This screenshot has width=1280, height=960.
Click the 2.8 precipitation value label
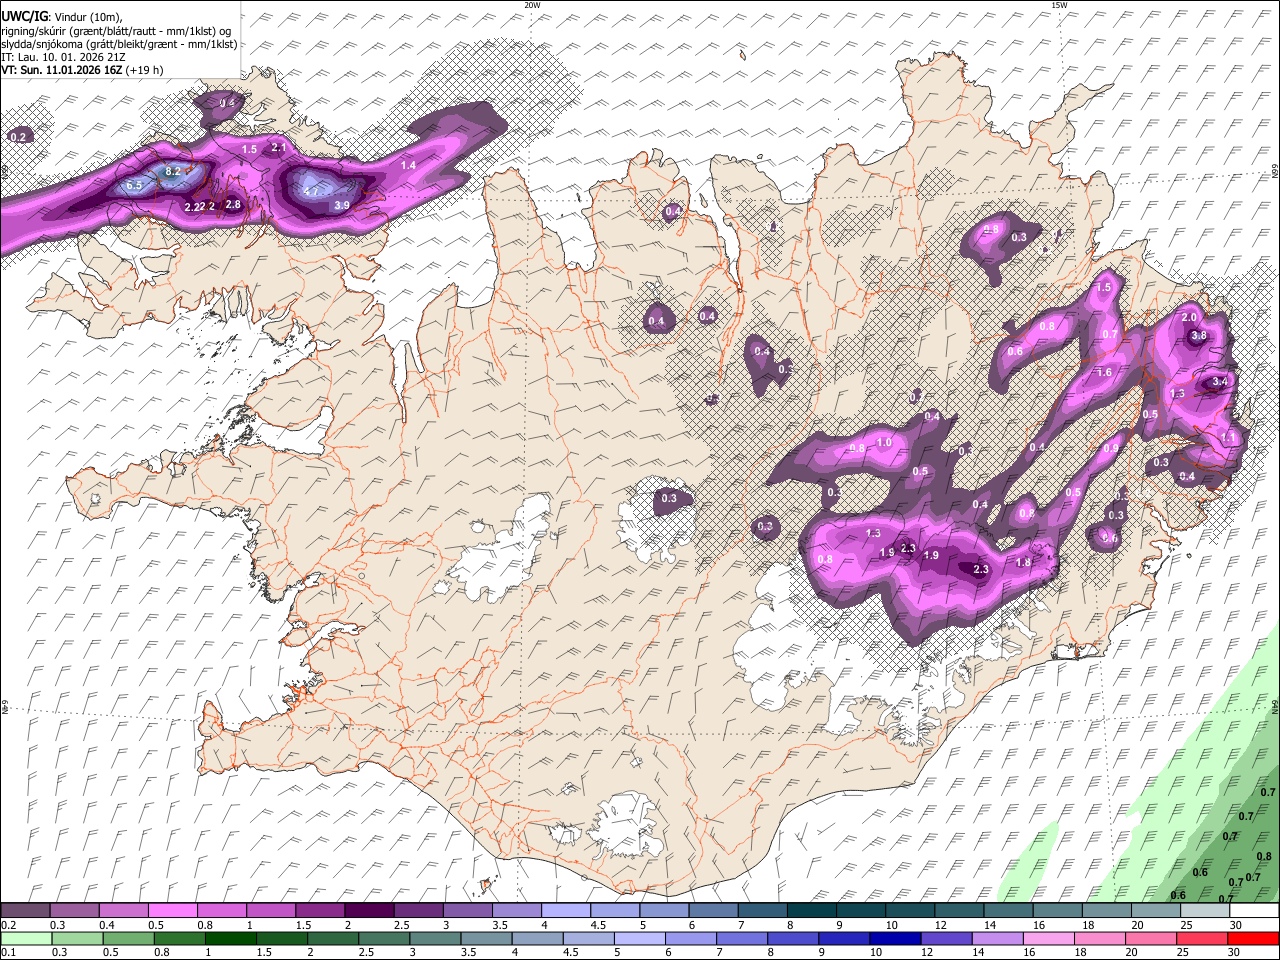[x=233, y=204]
